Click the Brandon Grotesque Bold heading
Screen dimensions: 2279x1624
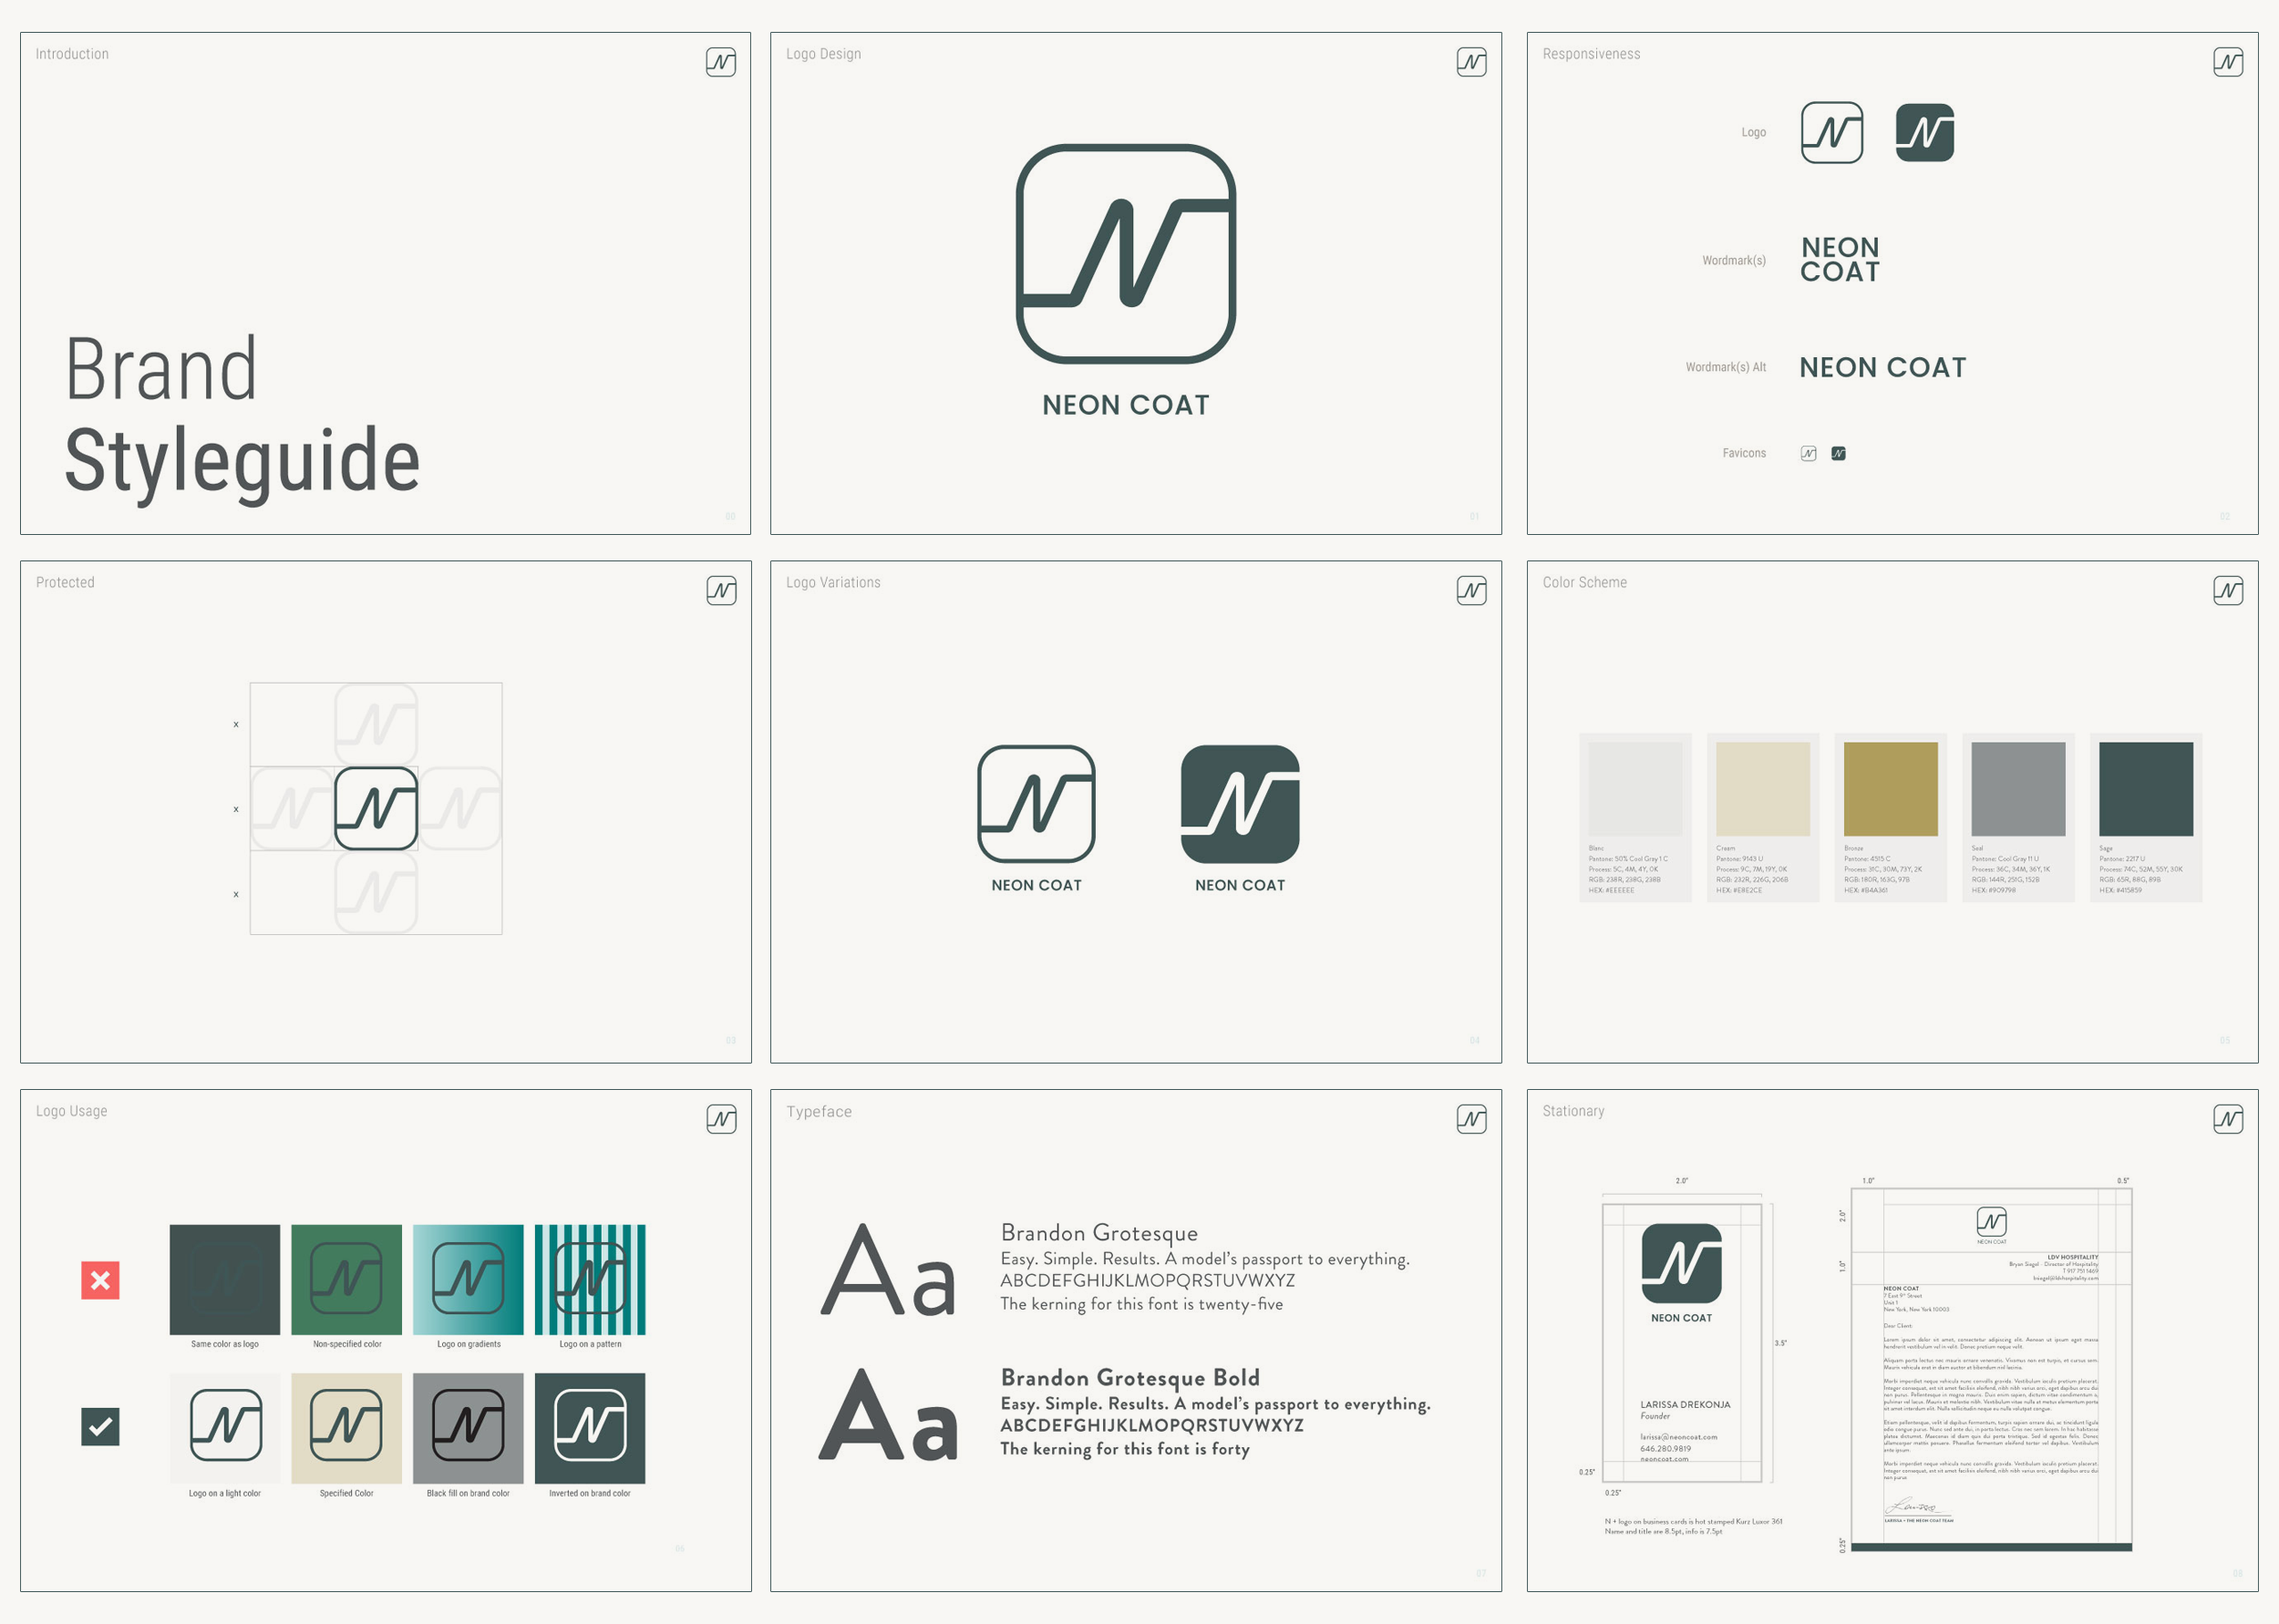1130,1377
